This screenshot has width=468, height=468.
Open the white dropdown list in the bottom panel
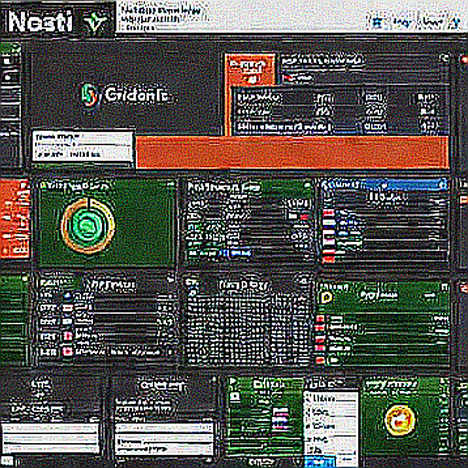point(331,427)
